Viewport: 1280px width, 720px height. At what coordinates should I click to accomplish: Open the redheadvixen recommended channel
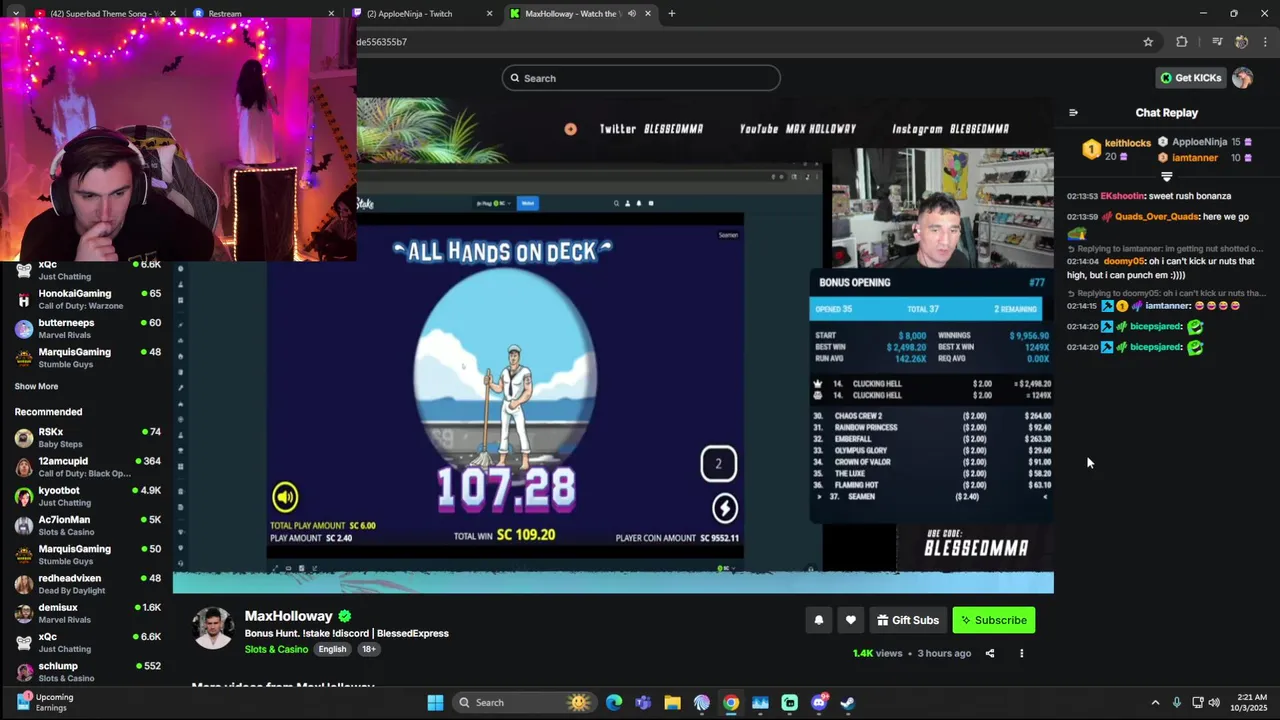pyautogui.click(x=88, y=584)
